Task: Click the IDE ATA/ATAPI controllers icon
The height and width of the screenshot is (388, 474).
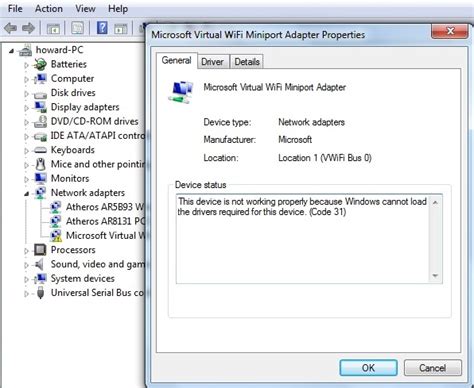Action: pyautogui.click(x=40, y=136)
